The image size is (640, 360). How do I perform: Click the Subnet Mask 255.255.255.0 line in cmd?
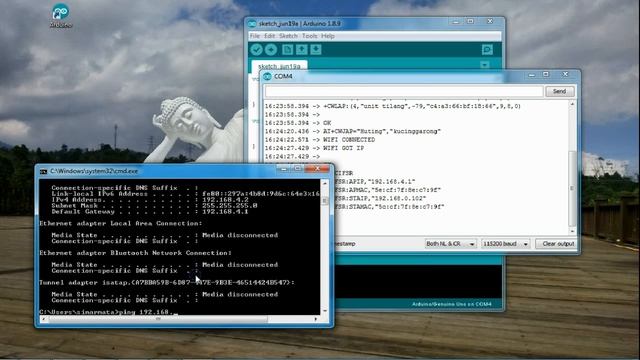coord(154,206)
